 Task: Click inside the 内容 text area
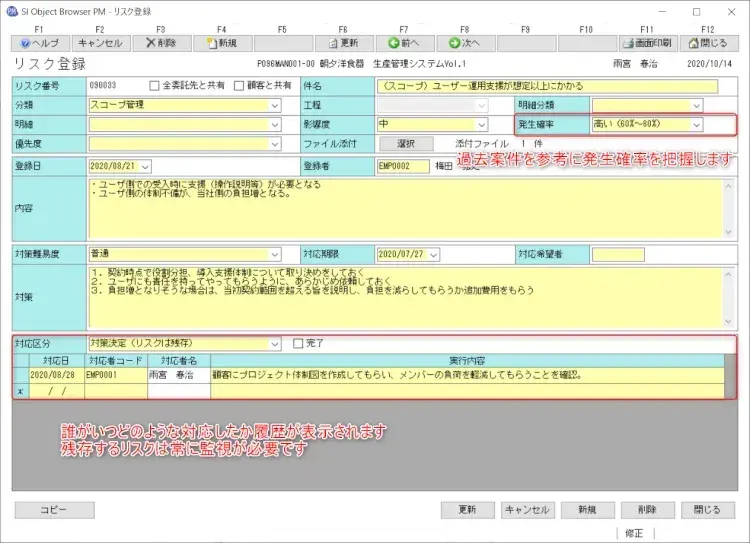(405, 209)
